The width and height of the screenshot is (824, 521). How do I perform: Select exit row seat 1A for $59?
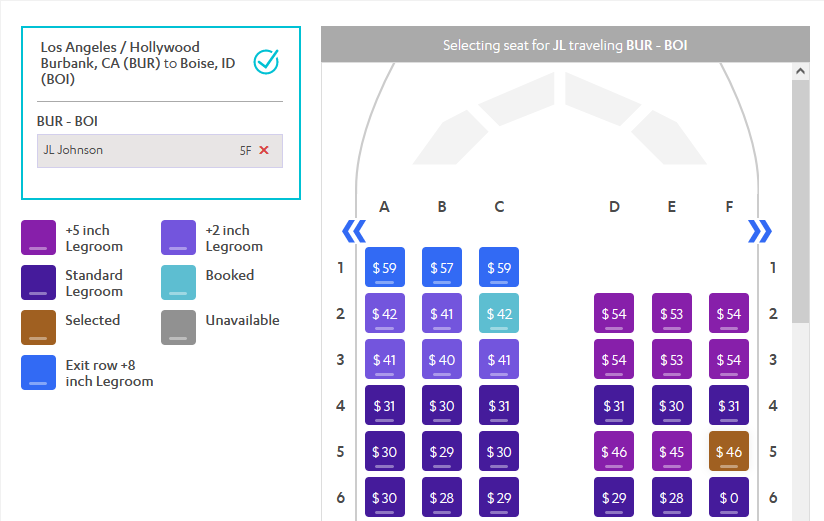click(385, 267)
